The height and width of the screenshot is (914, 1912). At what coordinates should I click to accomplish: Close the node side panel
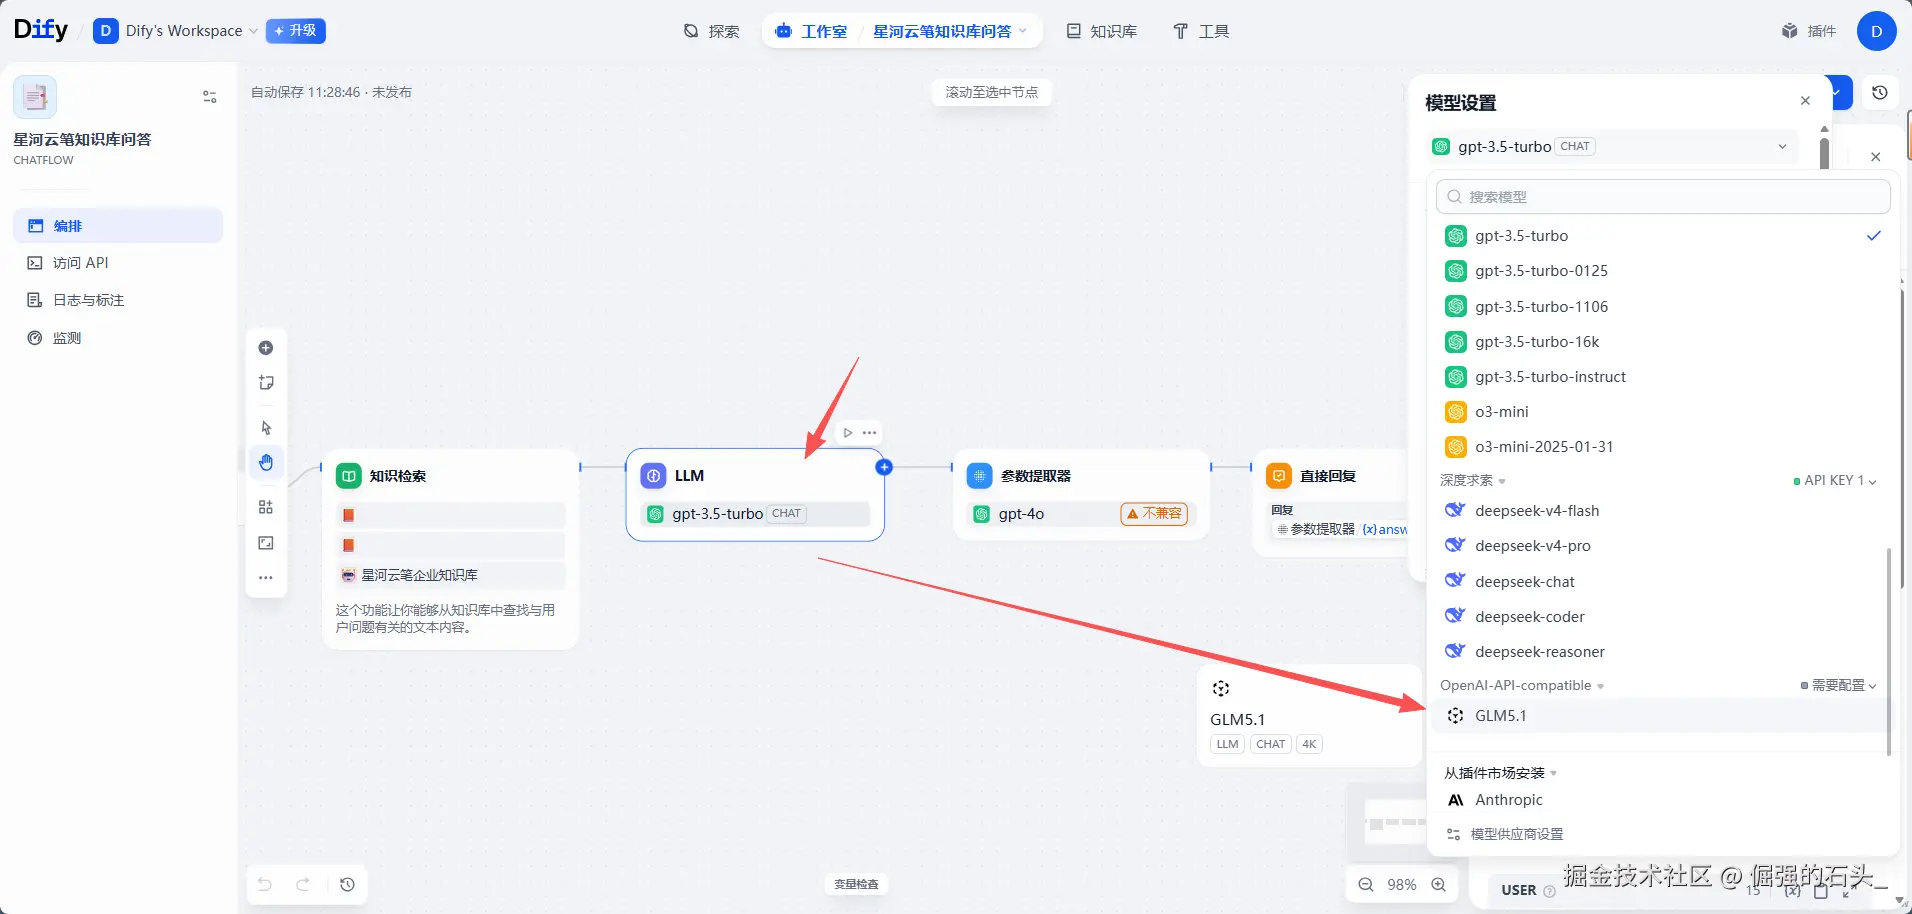1876,157
